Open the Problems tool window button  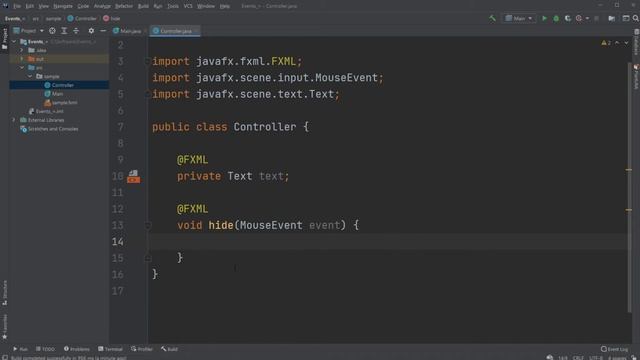coord(77,349)
